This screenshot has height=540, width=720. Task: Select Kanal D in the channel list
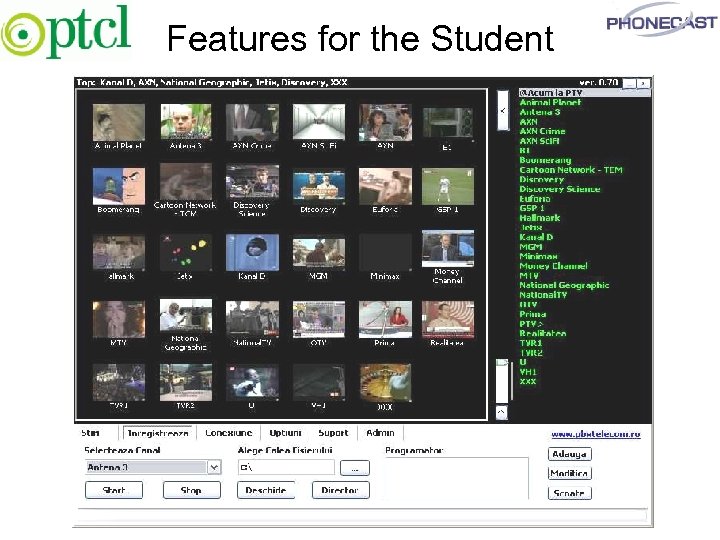coord(536,237)
